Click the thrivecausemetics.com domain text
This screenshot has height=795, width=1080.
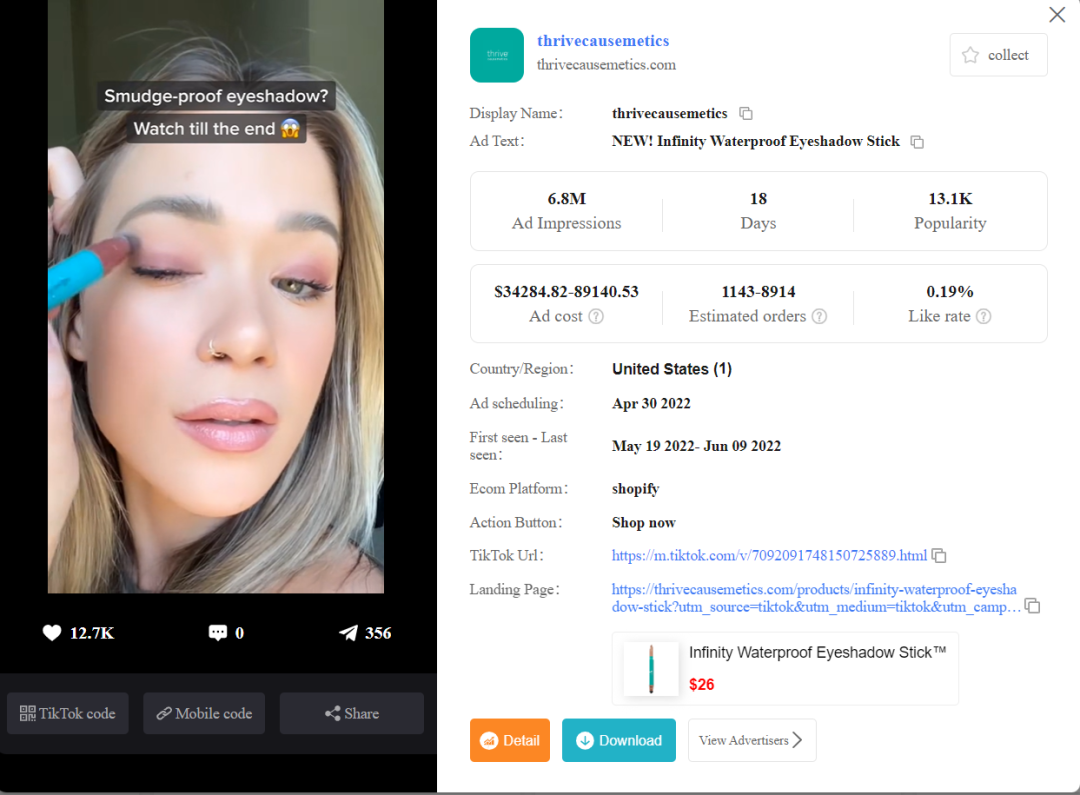606,65
